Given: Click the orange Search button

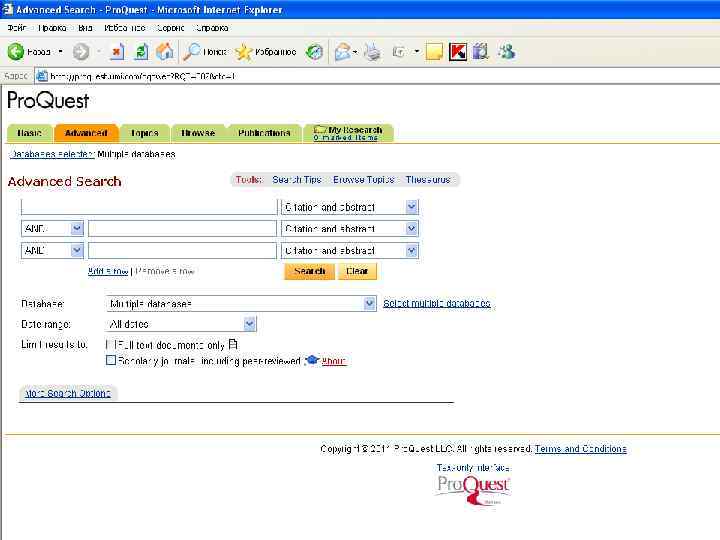Looking at the screenshot, I should (x=309, y=271).
